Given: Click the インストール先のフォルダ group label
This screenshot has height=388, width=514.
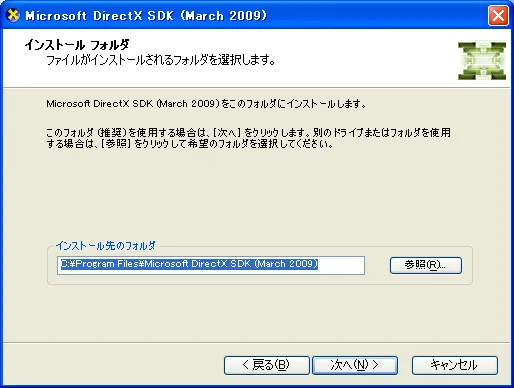Looking at the screenshot, I should pyautogui.click(x=106, y=246).
